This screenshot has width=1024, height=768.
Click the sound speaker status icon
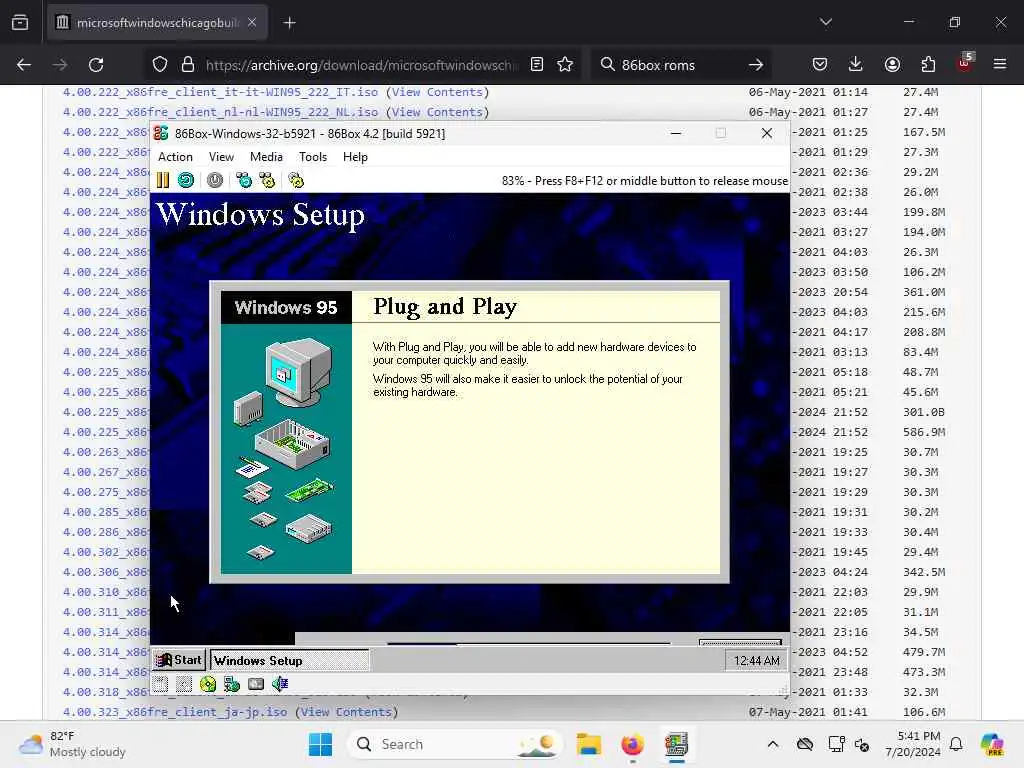click(280, 684)
